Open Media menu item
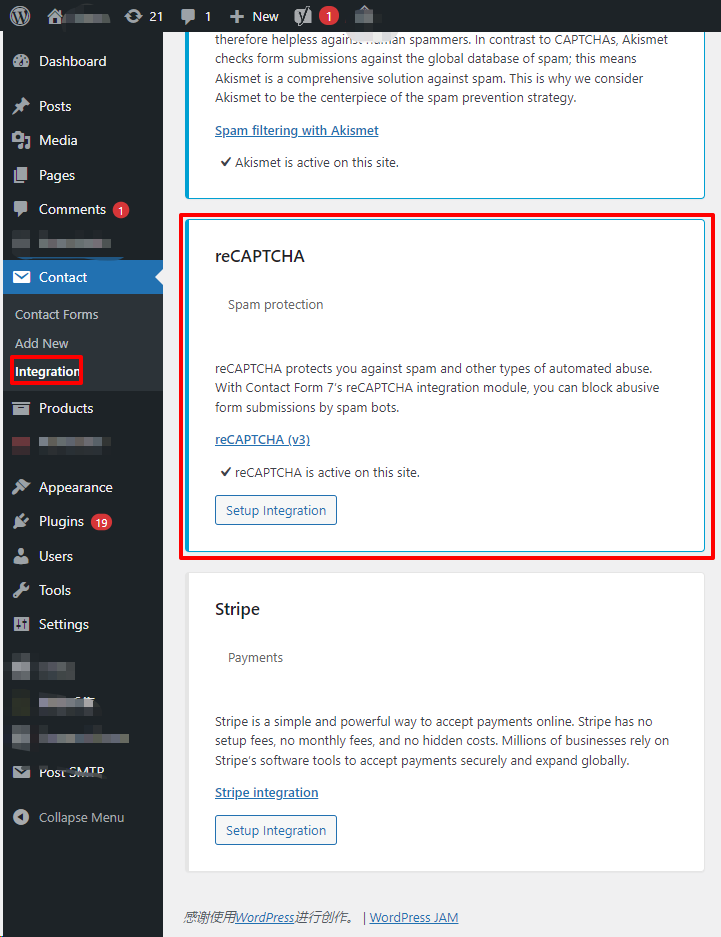This screenshot has height=937, width=721. point(58,140)
